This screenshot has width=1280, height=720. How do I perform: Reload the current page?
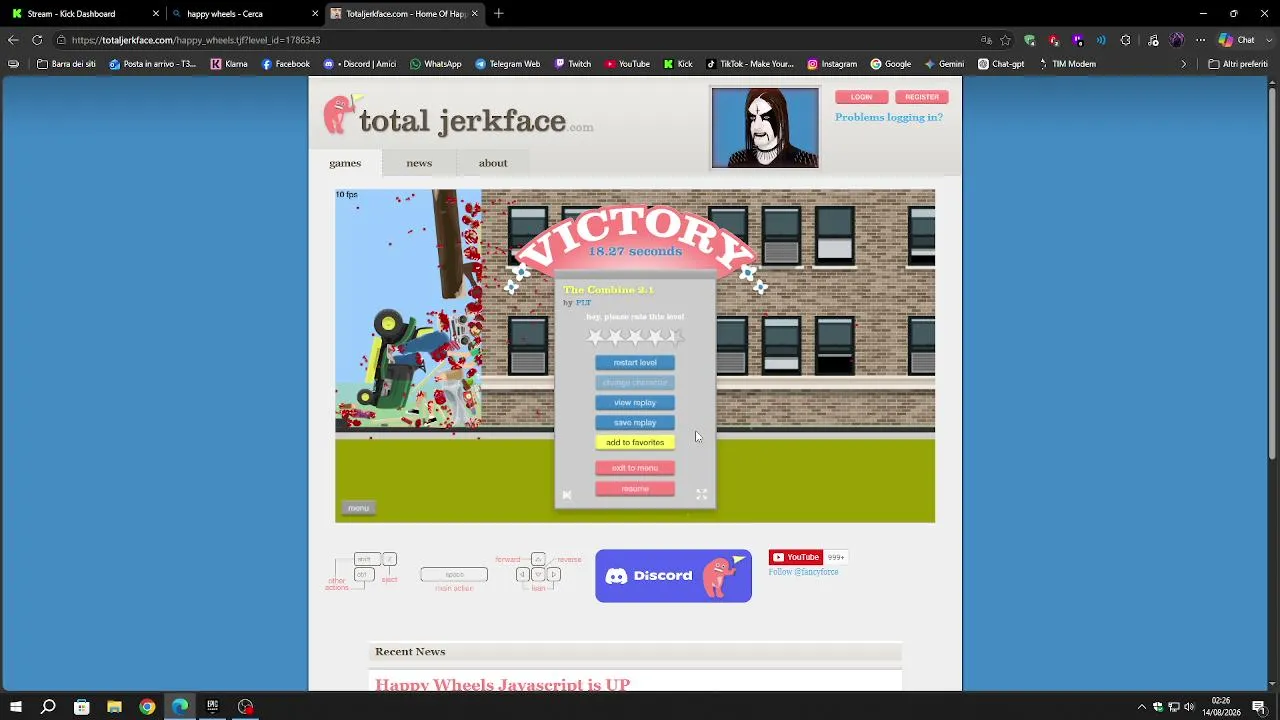coord(37,40)
